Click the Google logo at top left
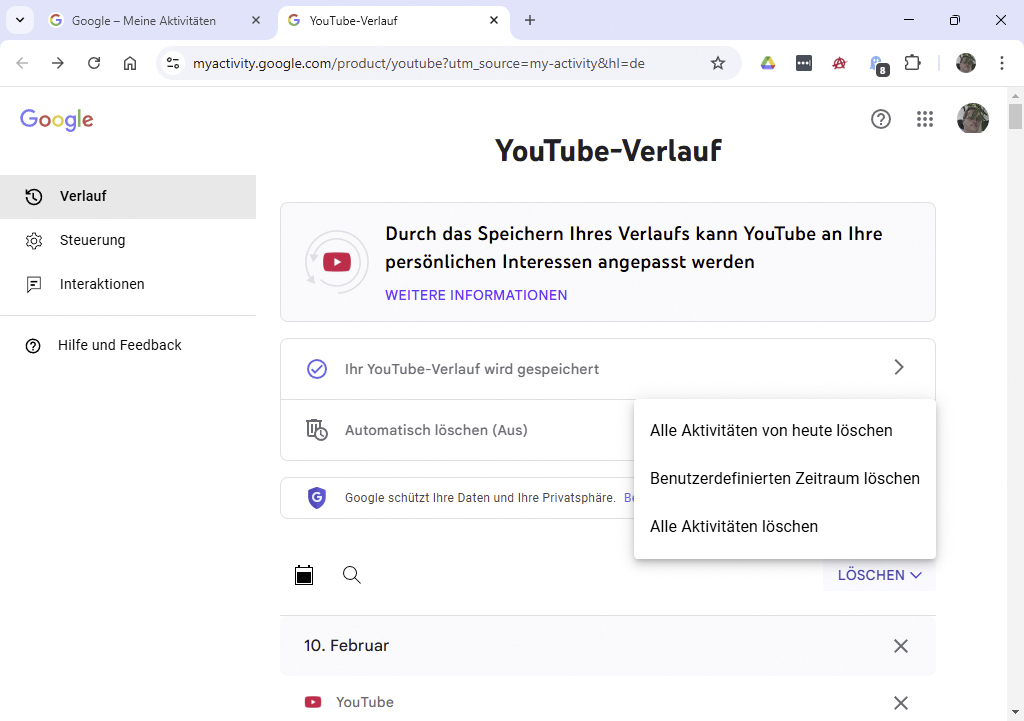Screen dimensions: 1024x721 56,119
